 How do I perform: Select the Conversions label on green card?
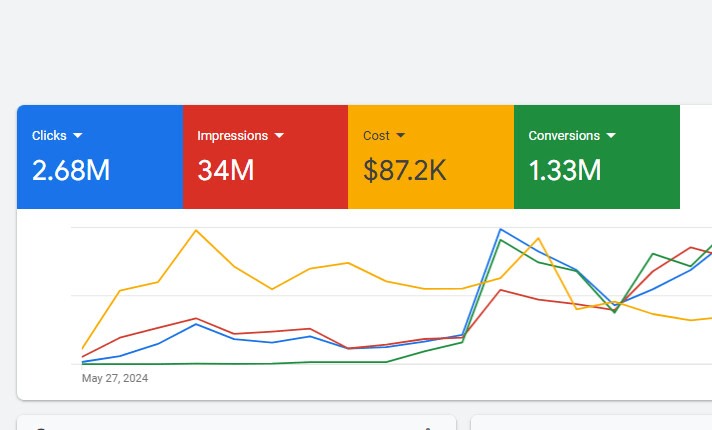click(x=563, y=135)
